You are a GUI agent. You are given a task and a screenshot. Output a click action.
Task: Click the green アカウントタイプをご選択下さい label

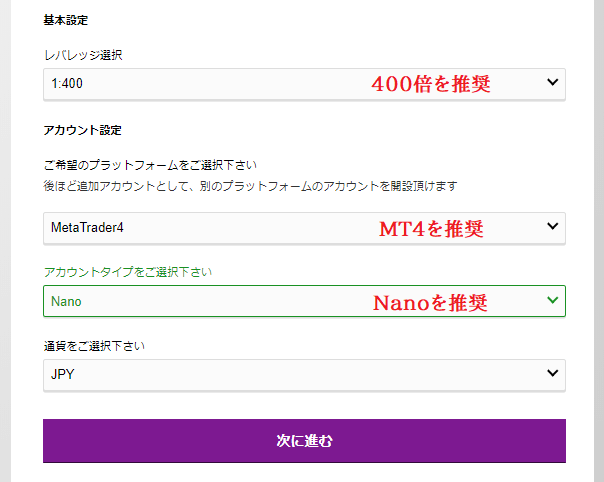click(x=127, y=272)
